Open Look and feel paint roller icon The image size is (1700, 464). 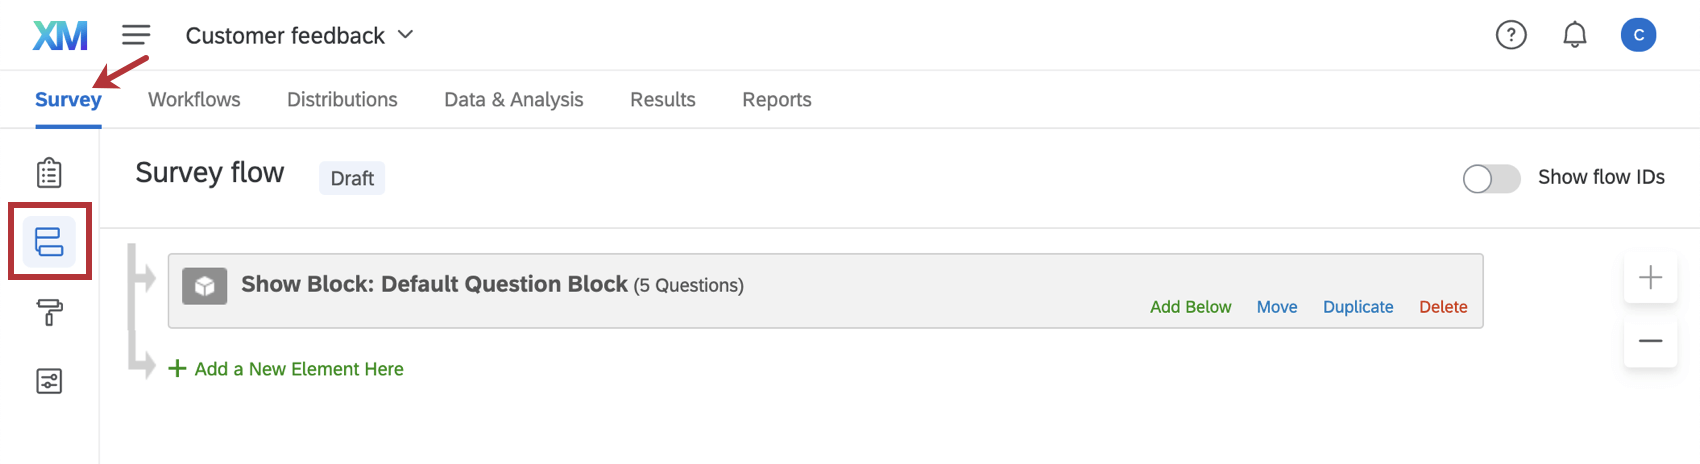click(x=49, y=312)
